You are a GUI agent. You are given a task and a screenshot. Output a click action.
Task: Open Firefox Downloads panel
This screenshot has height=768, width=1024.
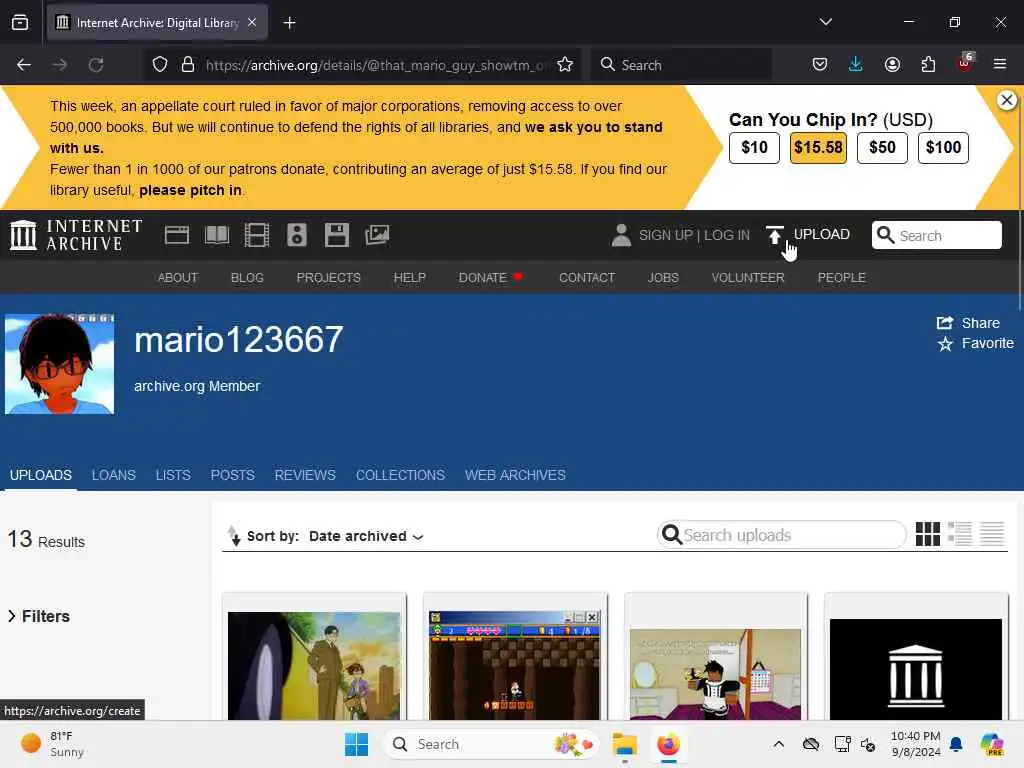[856, 65]
